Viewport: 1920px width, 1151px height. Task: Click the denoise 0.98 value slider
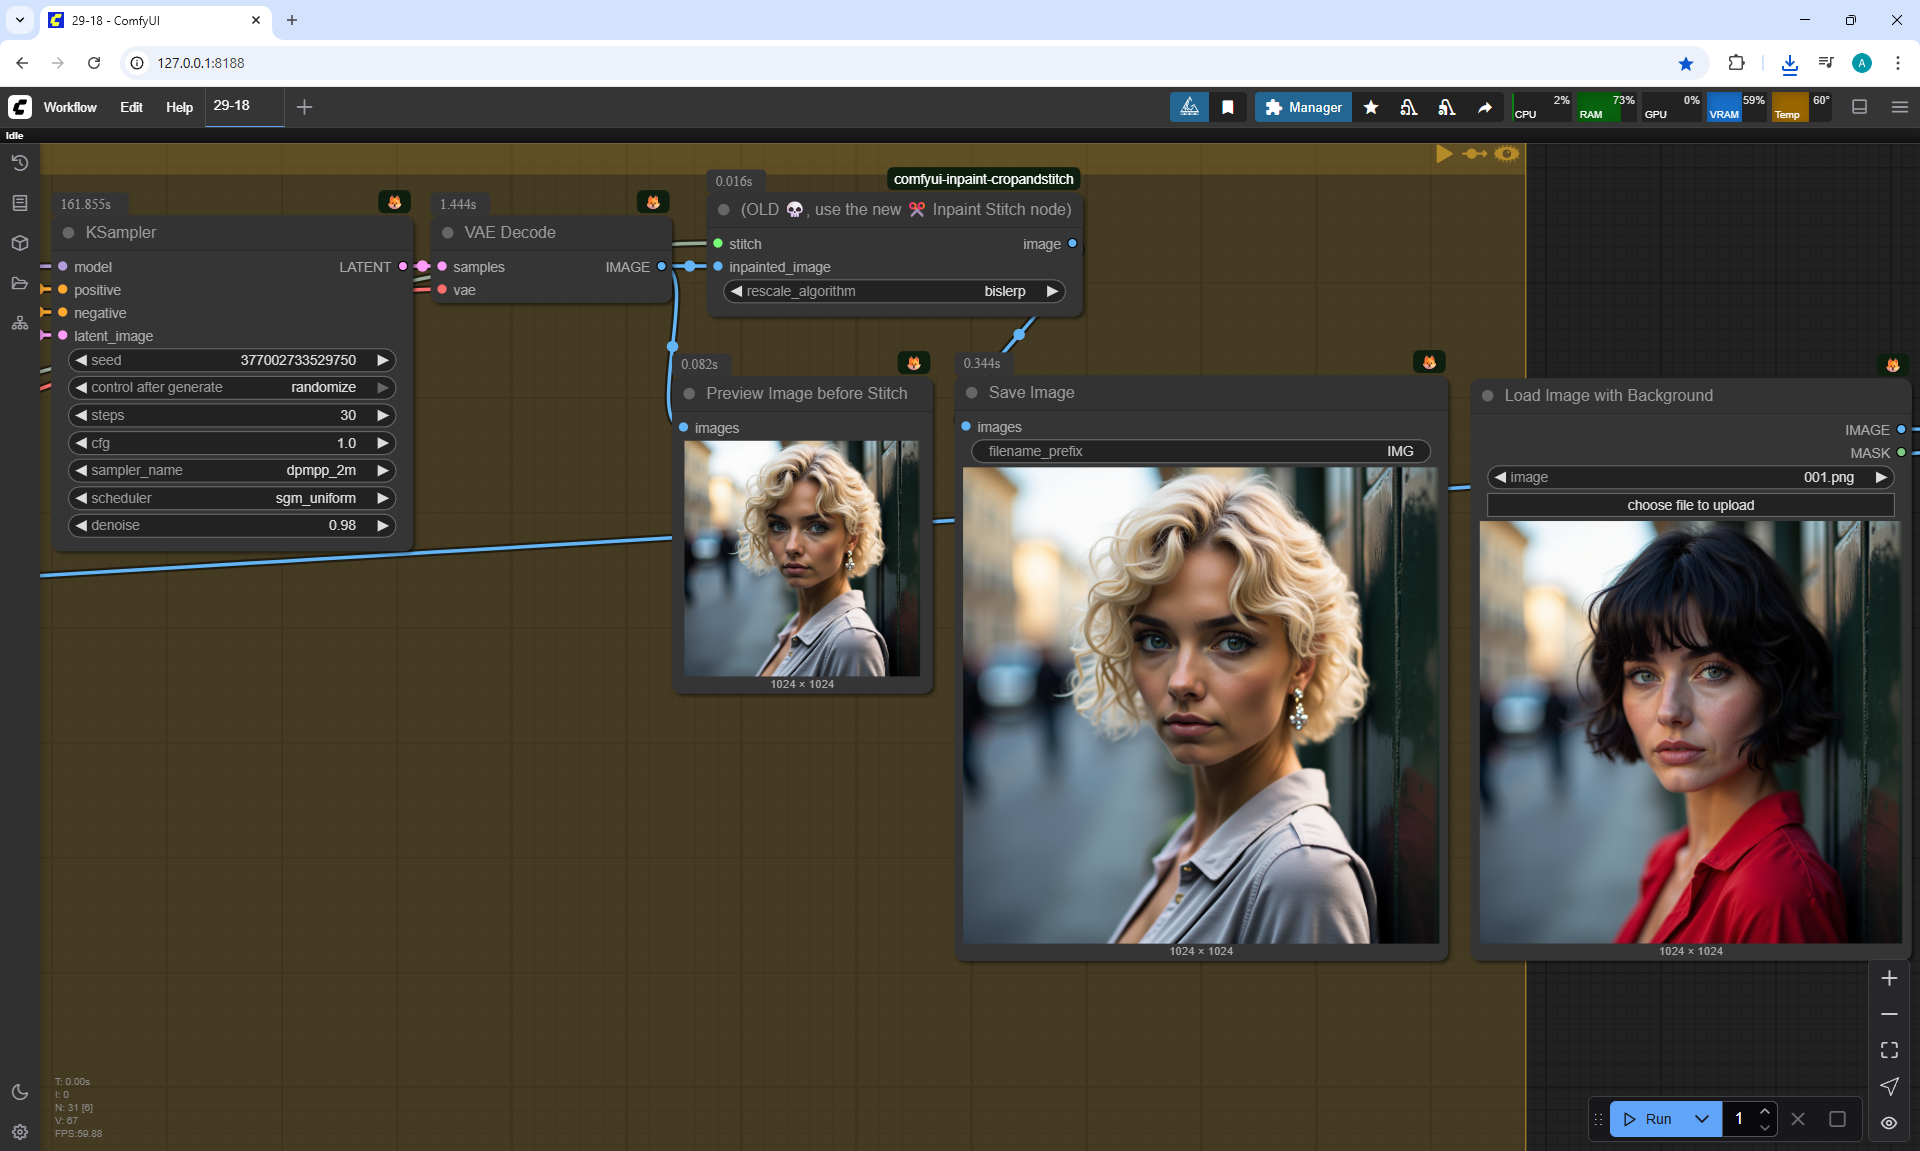pos(232,525)
